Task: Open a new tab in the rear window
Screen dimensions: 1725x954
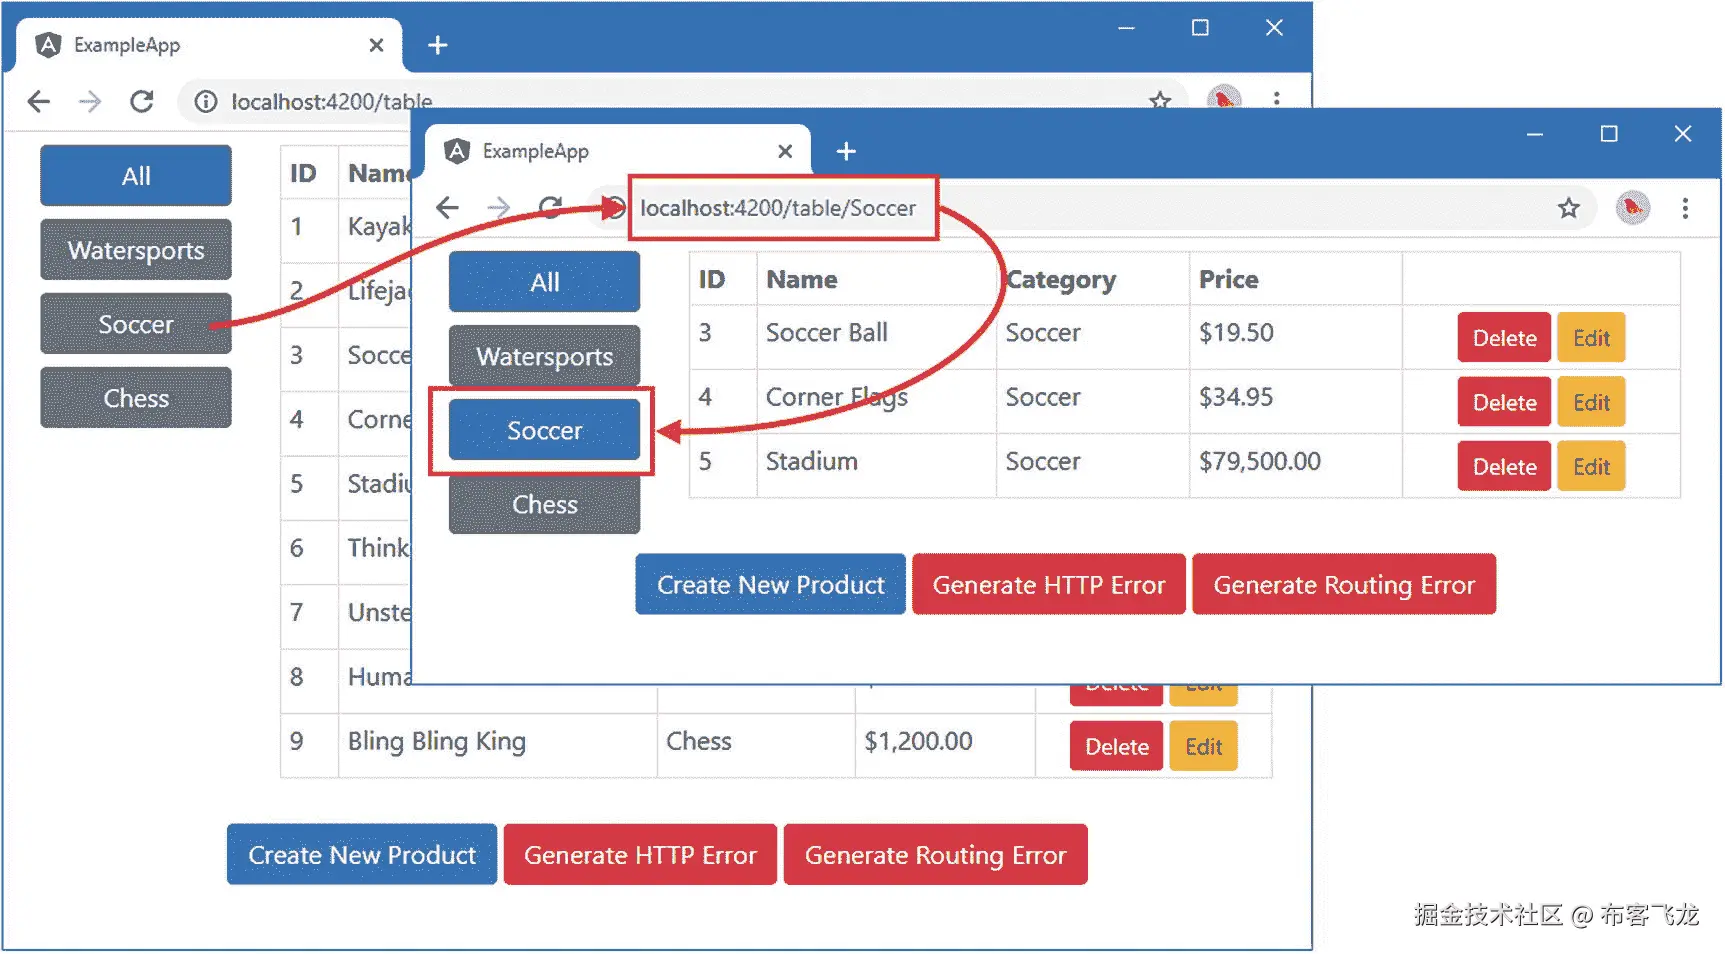Action: point(437,45)
